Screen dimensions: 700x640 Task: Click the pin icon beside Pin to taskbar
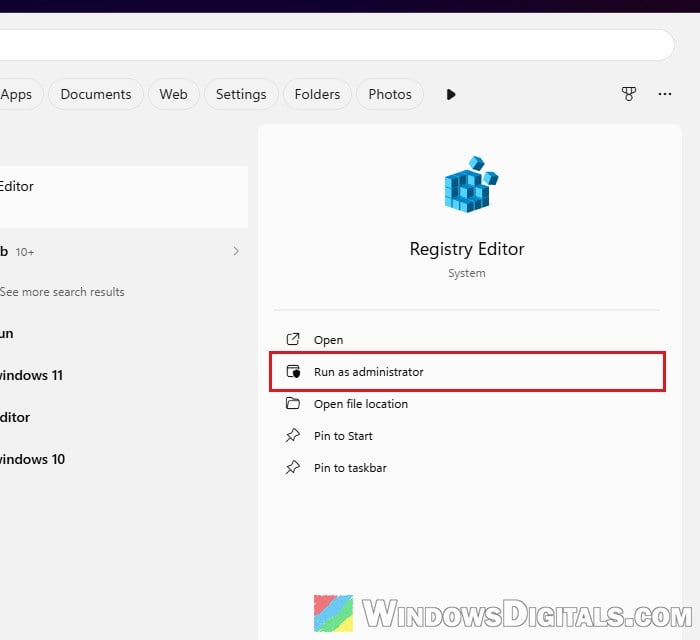point(293,467)
